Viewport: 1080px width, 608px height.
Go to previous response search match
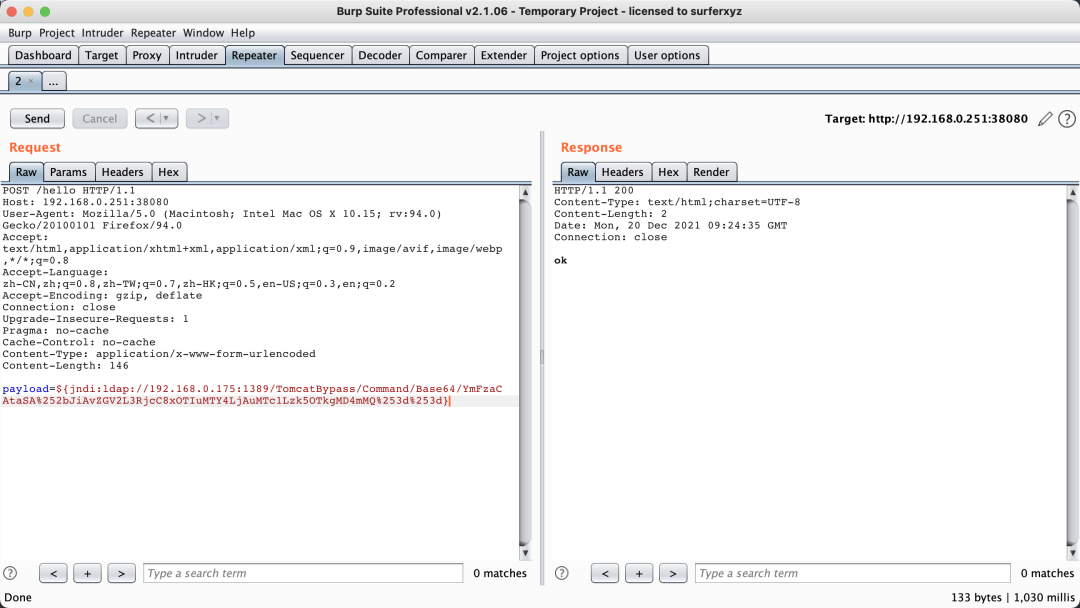605,573
